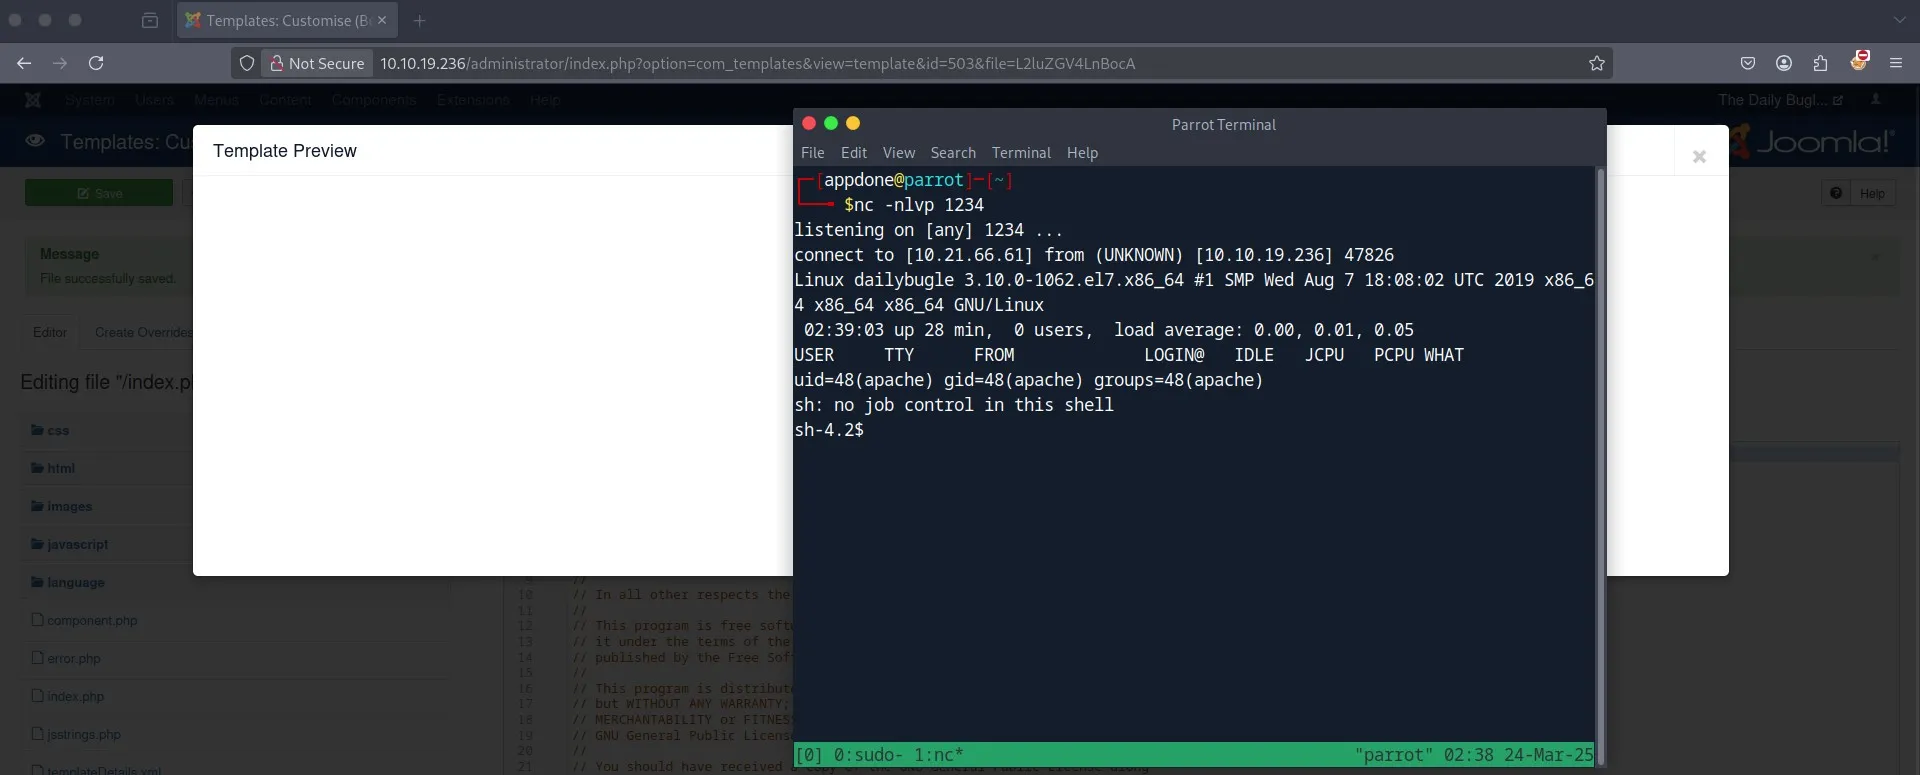Click the yellow terminal window button
1920x775 pixels.
pos(853,123)
